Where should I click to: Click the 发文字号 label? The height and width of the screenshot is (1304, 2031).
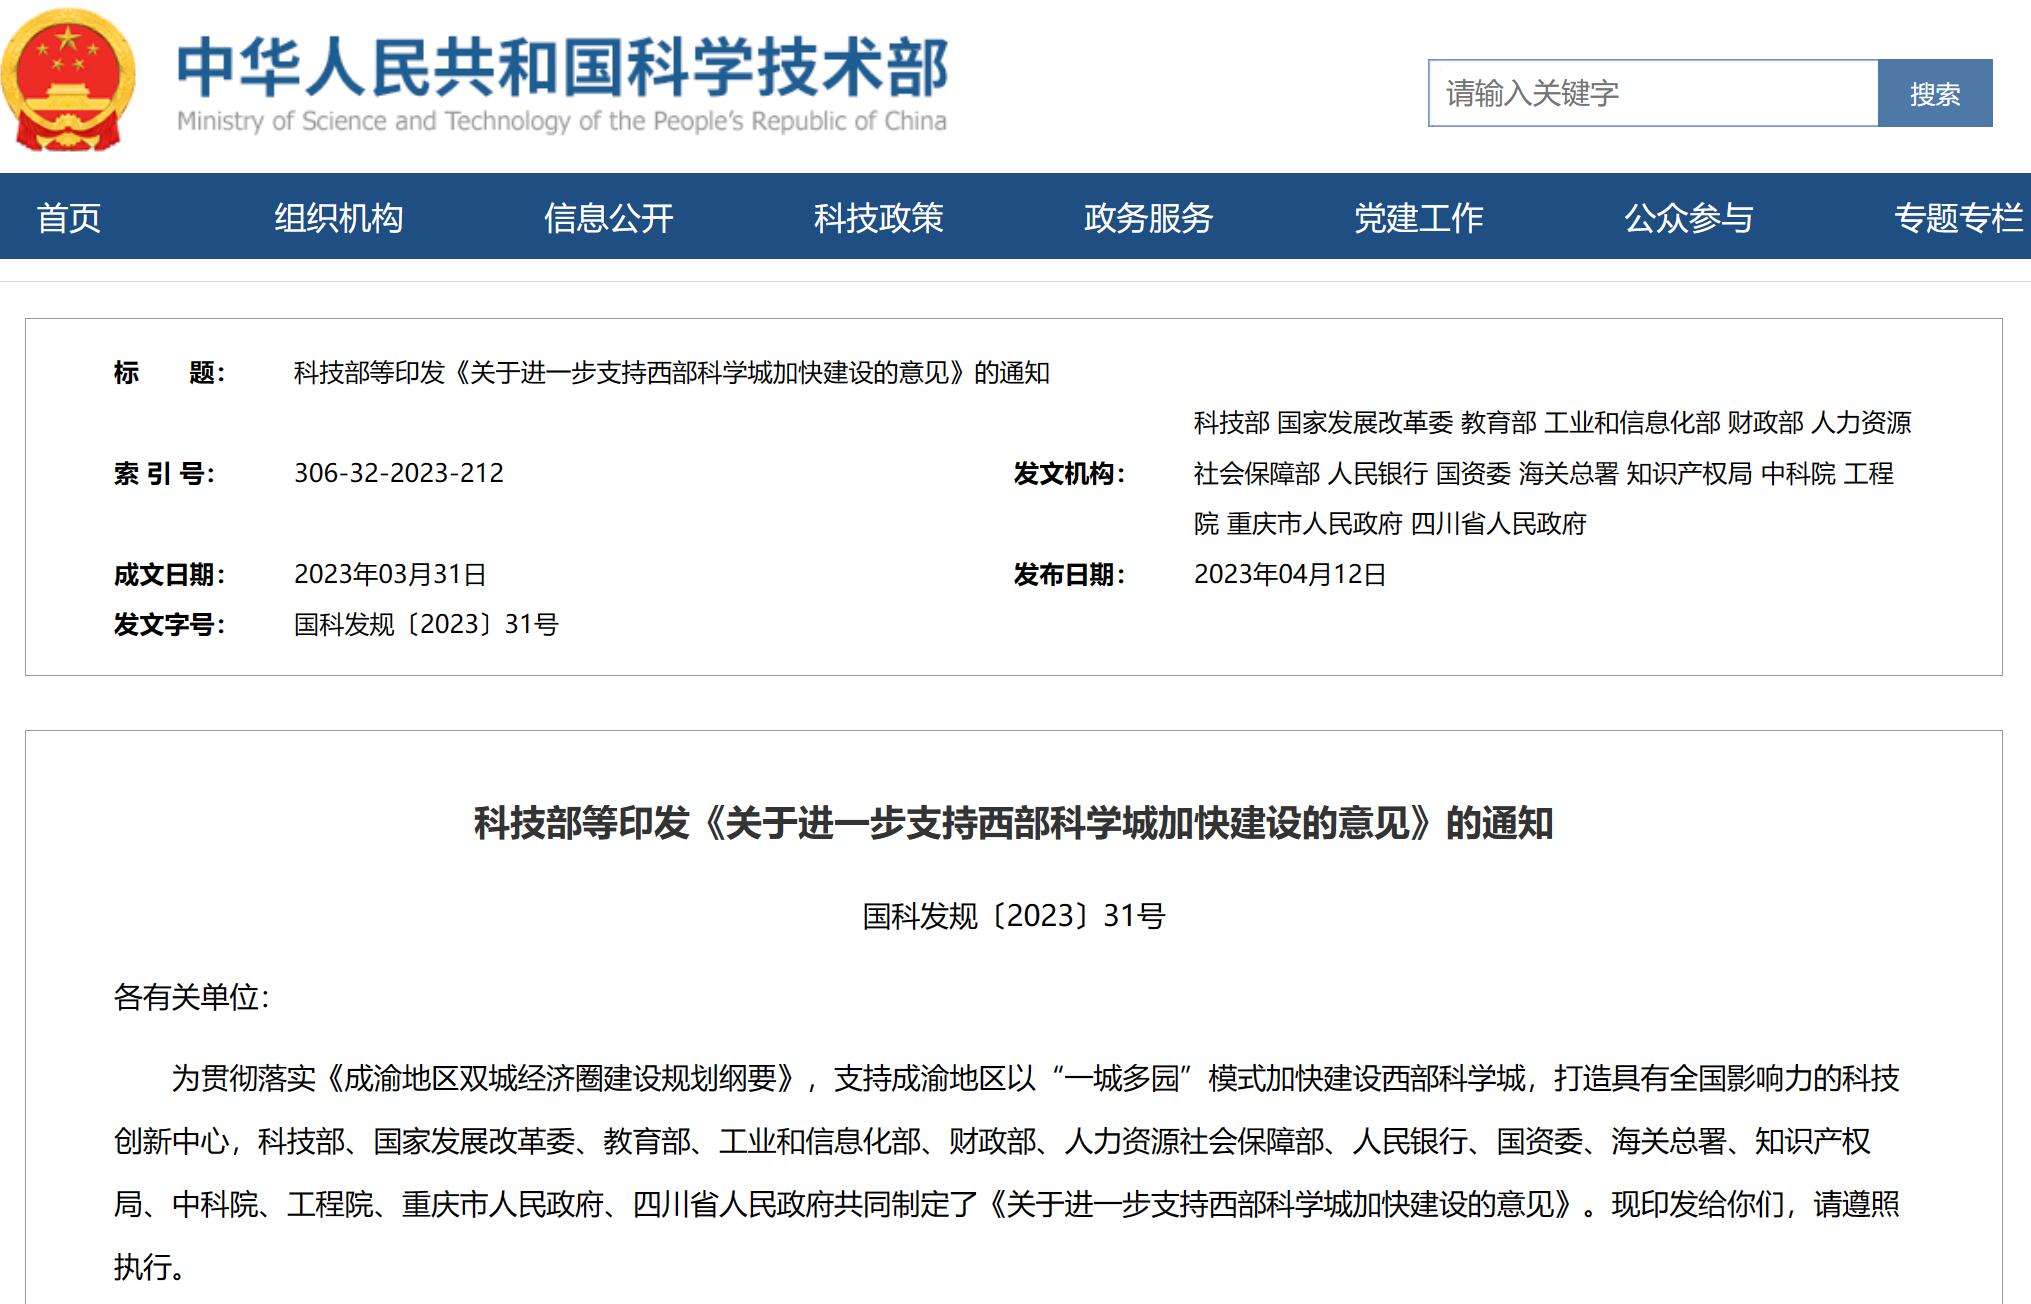coord(169,624)
